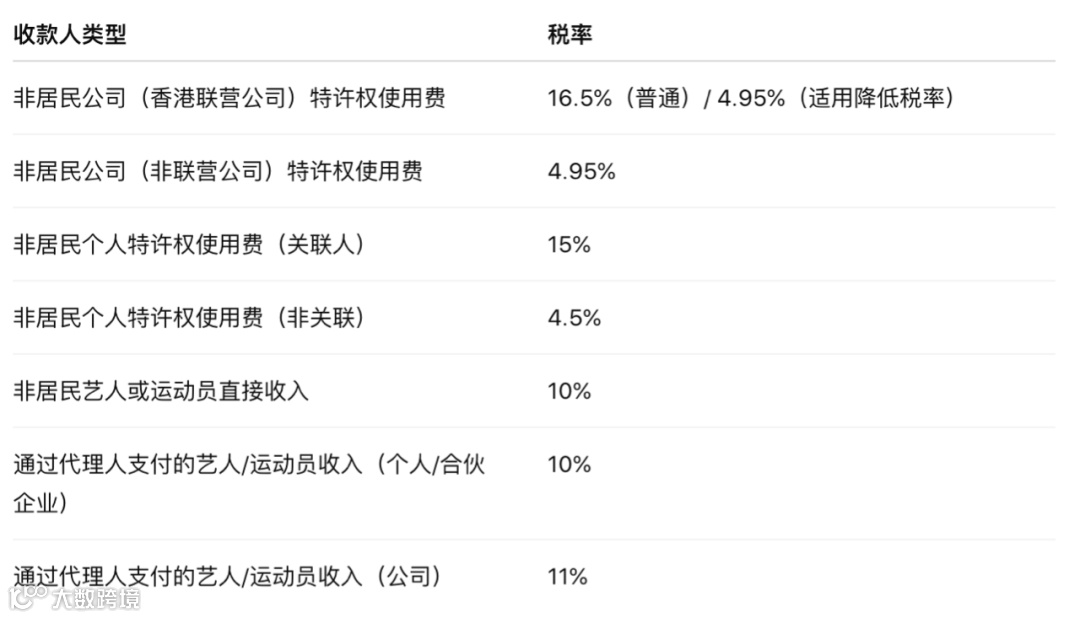
Task: Select the 香港联营公司 royalty row label
Action: coord(229,98)
